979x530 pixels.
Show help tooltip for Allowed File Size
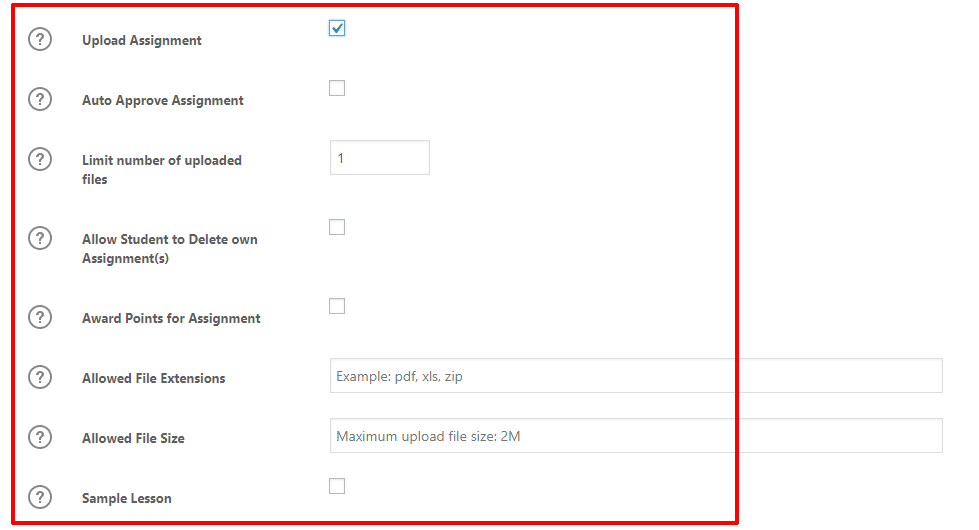coord(40,437)
